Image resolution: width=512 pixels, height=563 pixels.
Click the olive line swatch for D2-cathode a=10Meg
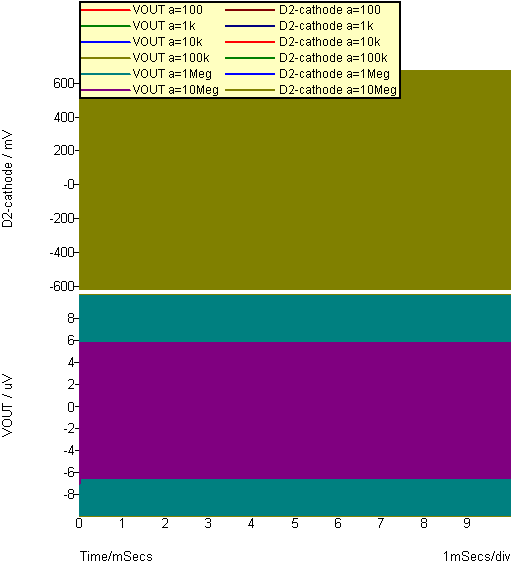tap(250, 90)
